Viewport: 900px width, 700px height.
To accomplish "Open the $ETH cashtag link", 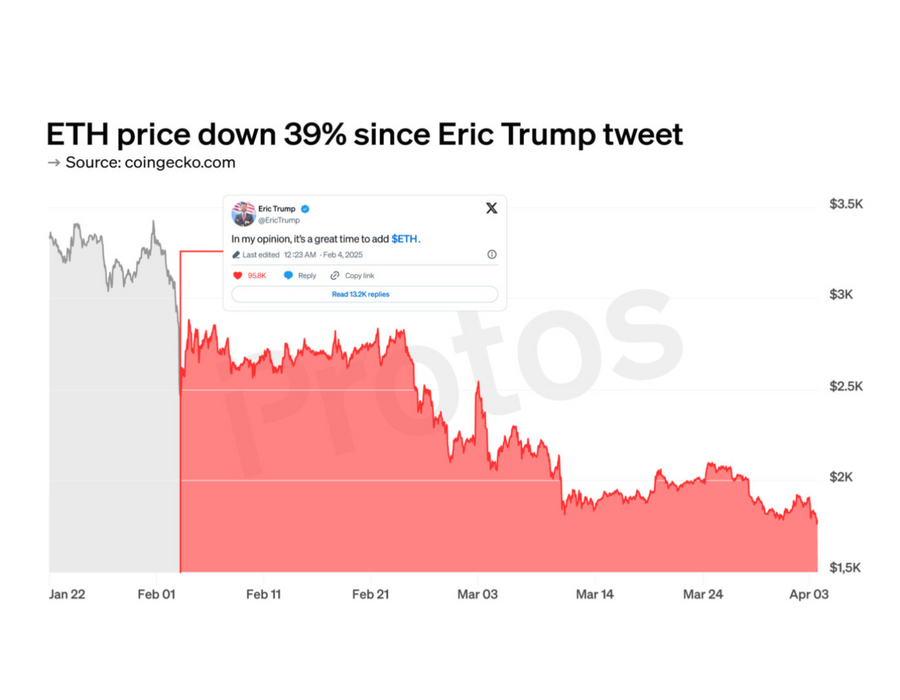I will pos(405,239).
